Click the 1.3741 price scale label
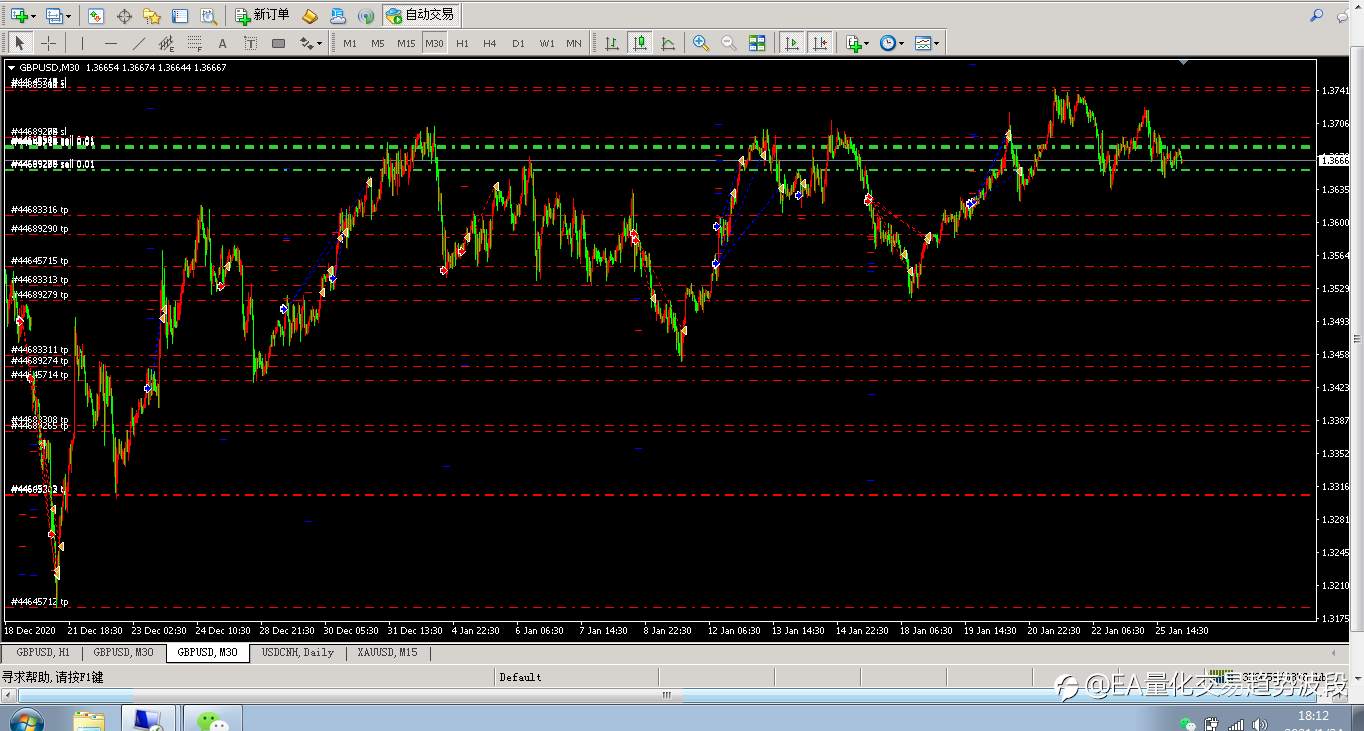The height and width of the screenshot is (731, 1364). pos(1335,90)
